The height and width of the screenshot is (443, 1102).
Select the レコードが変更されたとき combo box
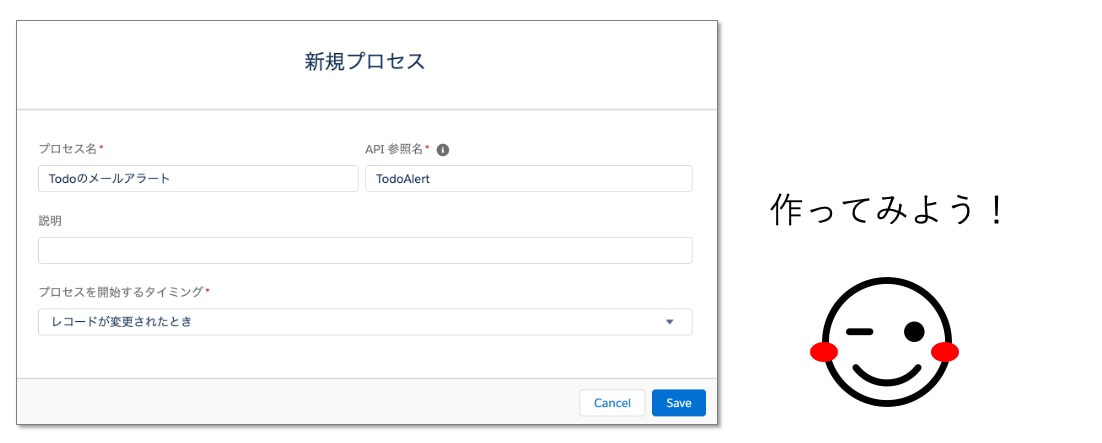tap(365, 322)
